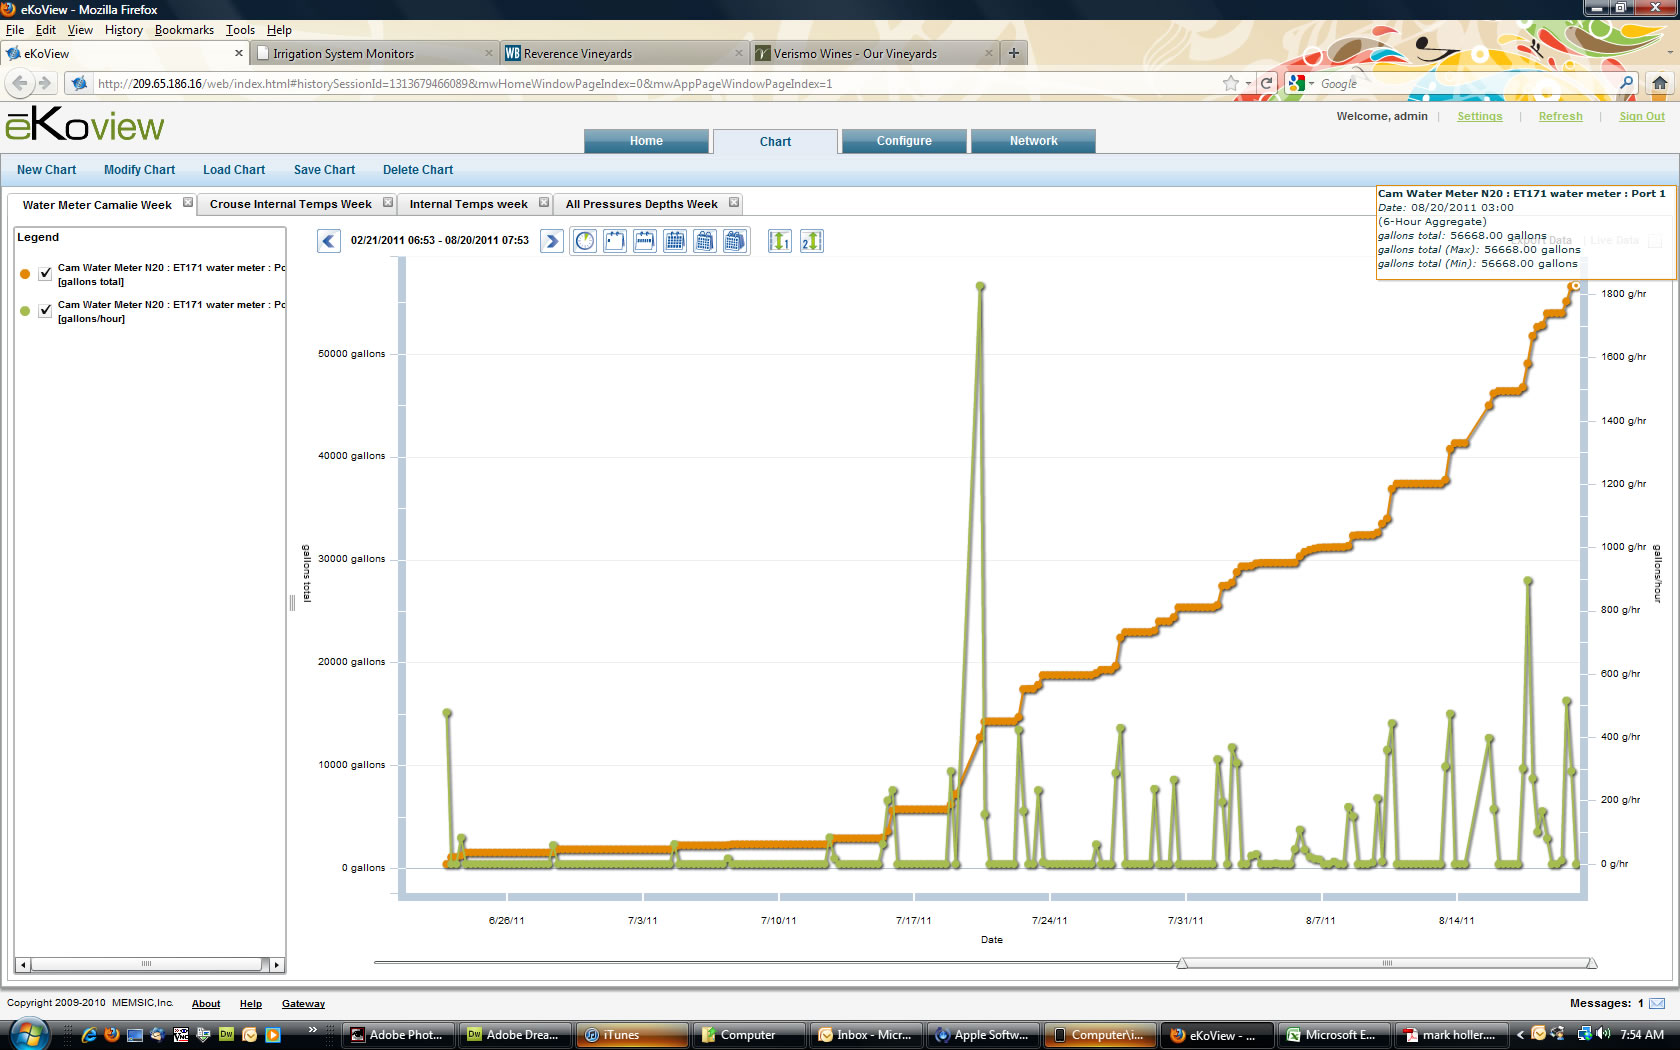Click the next time range arrow
The width and height of the screenshot is (1680, 1050).
[x=551, y=241]
